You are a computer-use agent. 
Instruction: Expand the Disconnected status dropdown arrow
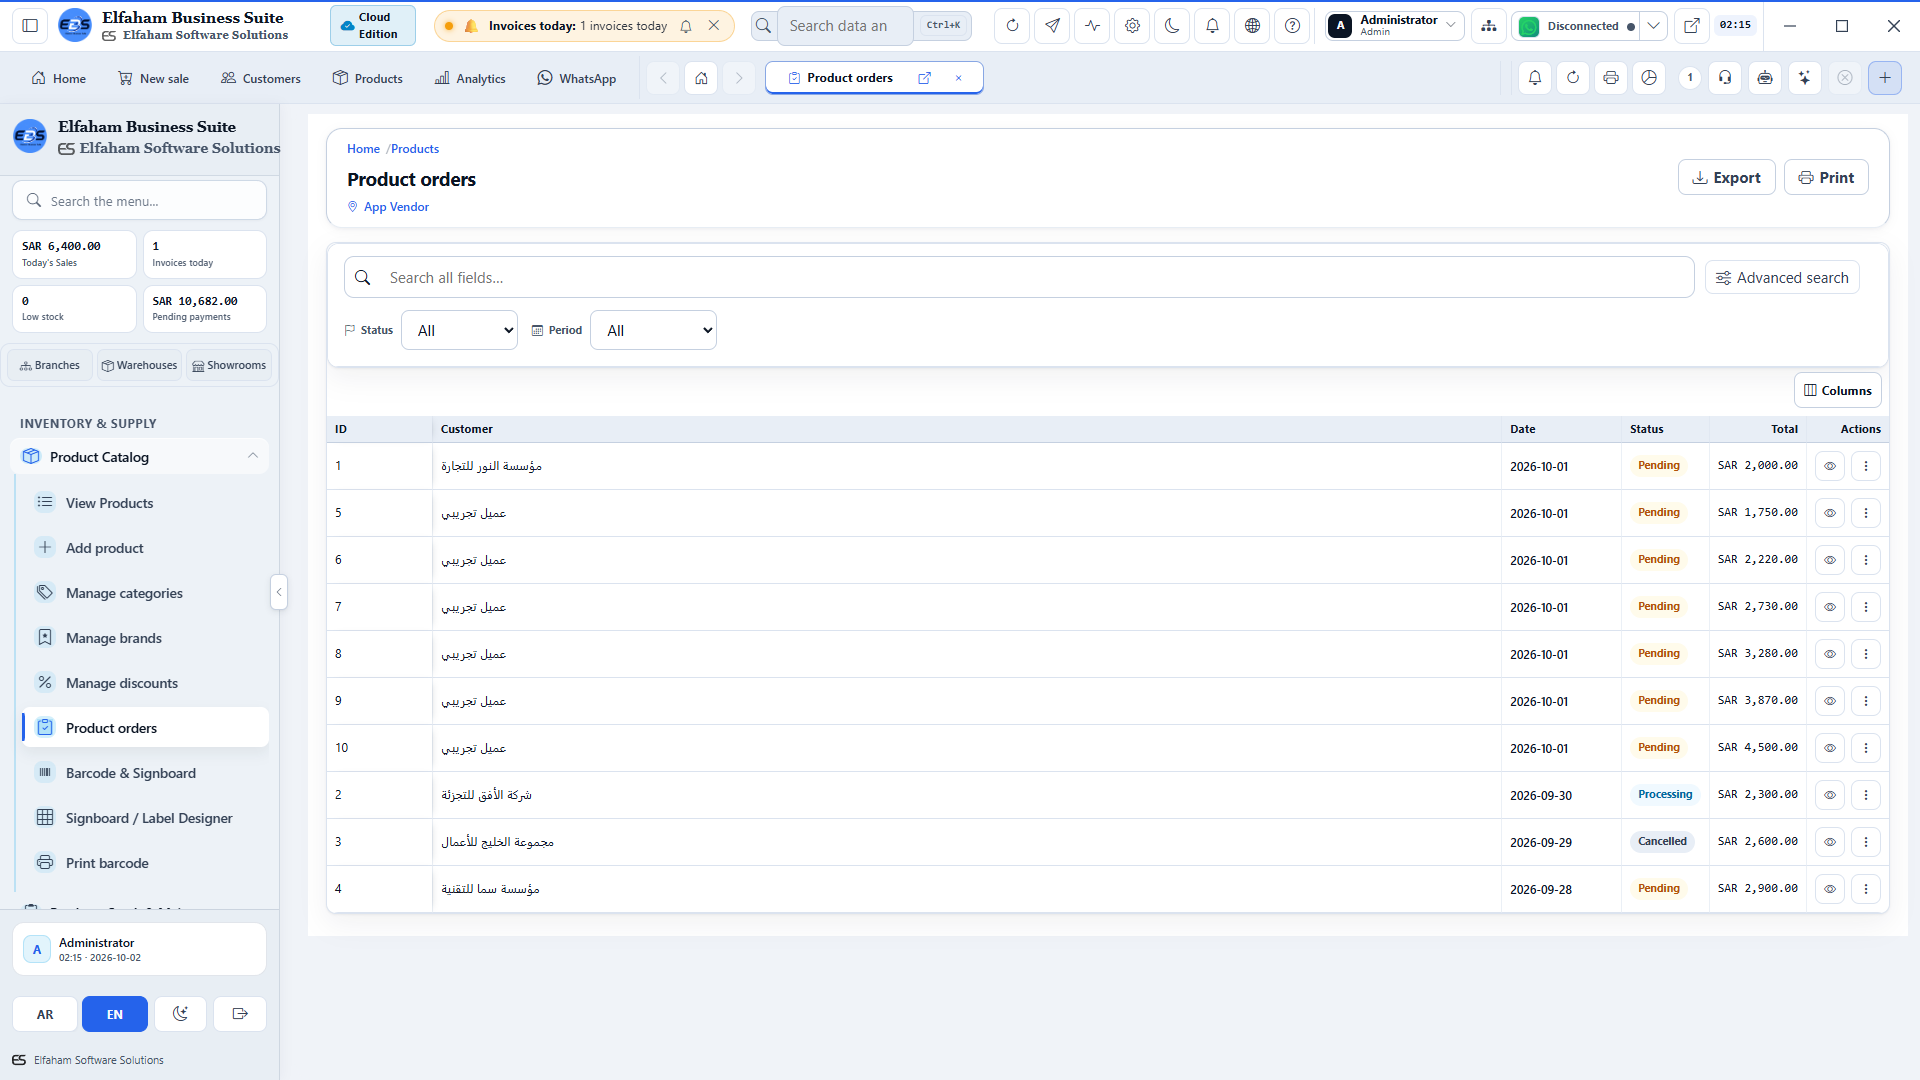click(1654, 26)
